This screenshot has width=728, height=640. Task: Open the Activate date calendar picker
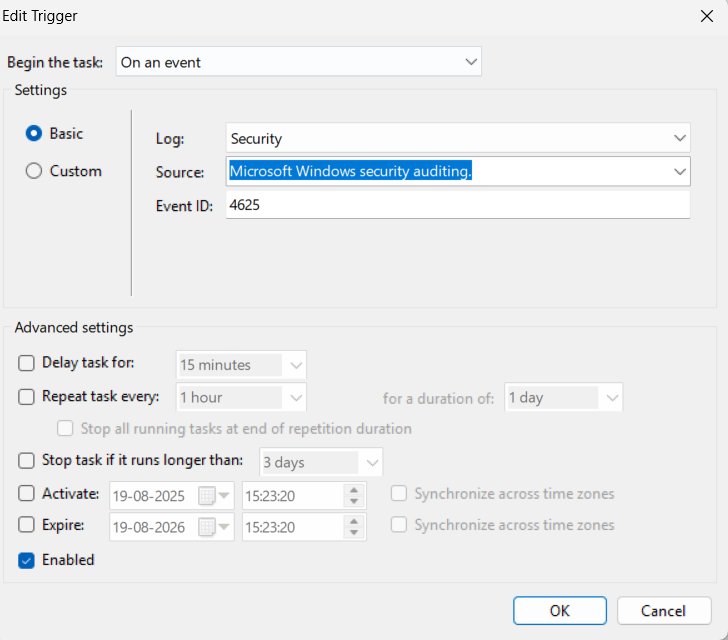click(207, 495)
